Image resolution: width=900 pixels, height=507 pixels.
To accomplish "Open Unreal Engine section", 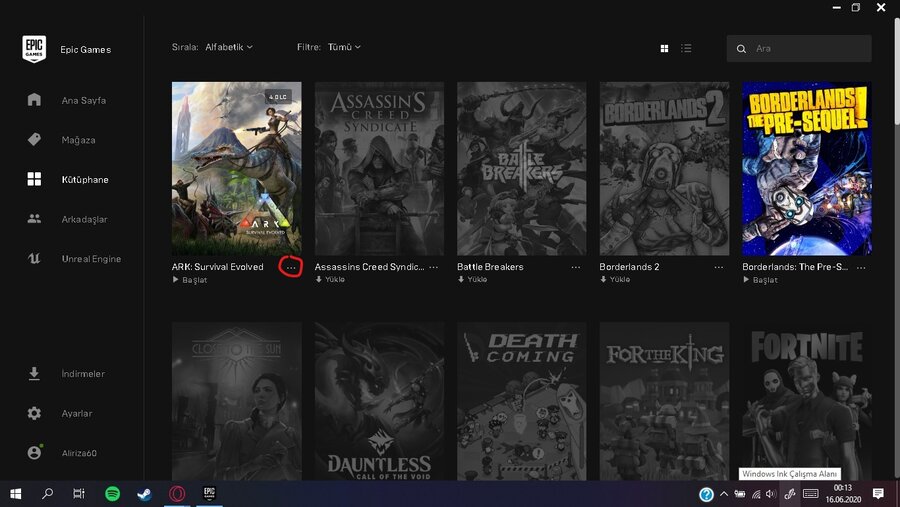I will coord(90,259).
